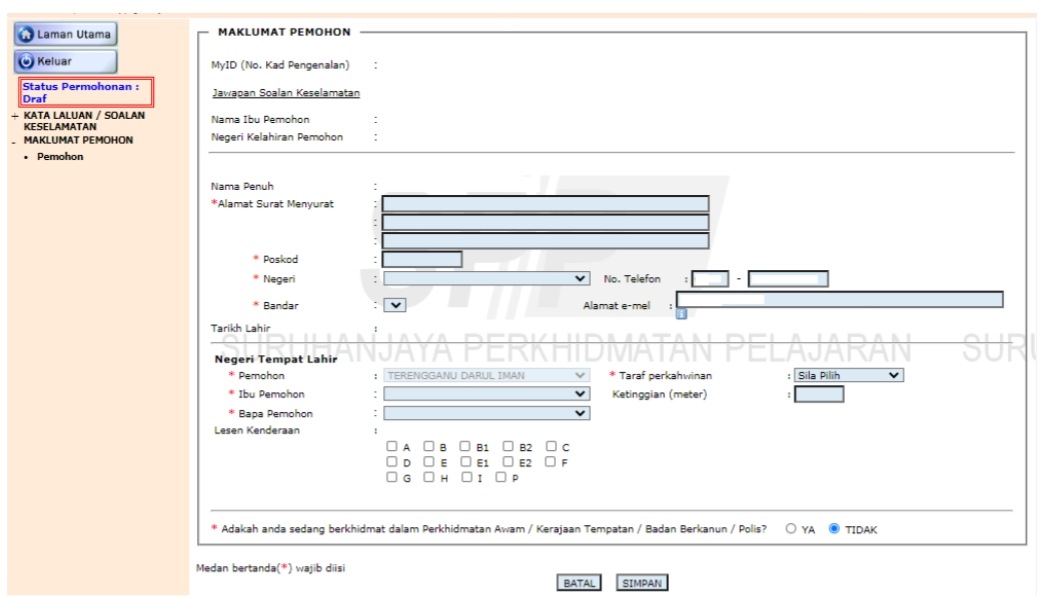Tick the licence class E checkbox

pyautogui.click(x=429, y=461)
